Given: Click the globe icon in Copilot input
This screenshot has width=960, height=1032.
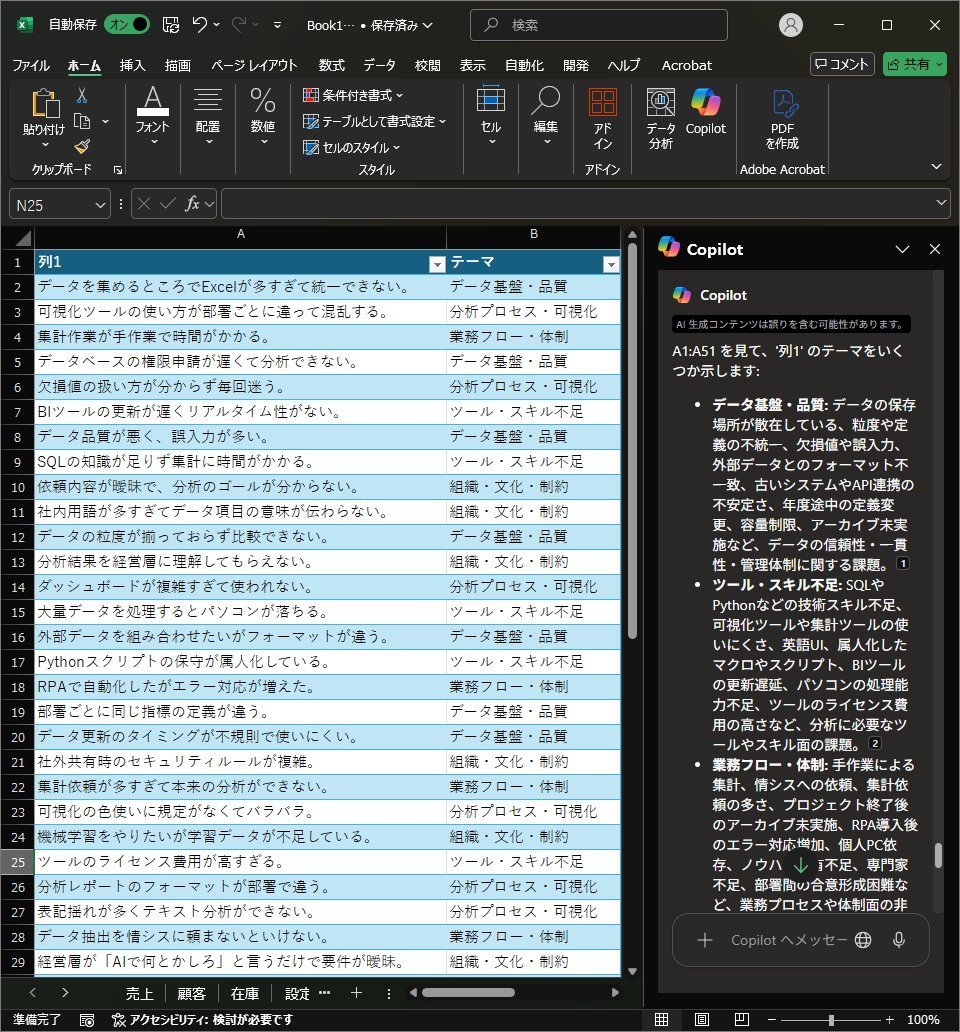Looking at the screenshot, I should pos(863,940).
